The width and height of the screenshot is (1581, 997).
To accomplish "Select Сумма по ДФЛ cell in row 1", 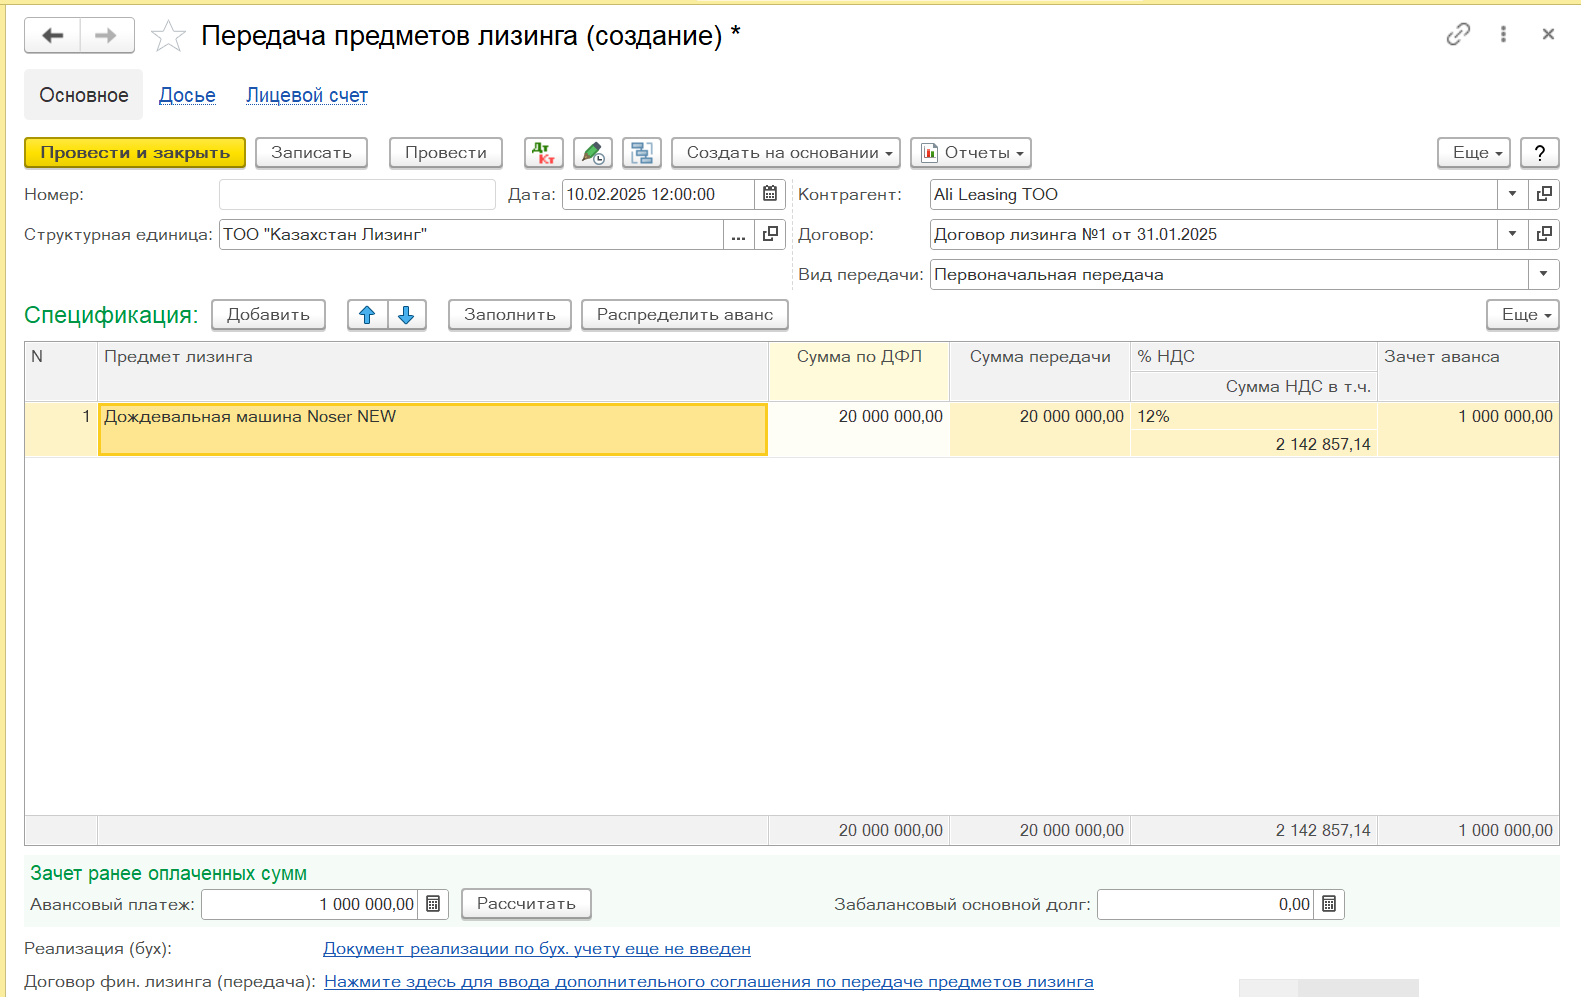I will [x=859, y=429].
